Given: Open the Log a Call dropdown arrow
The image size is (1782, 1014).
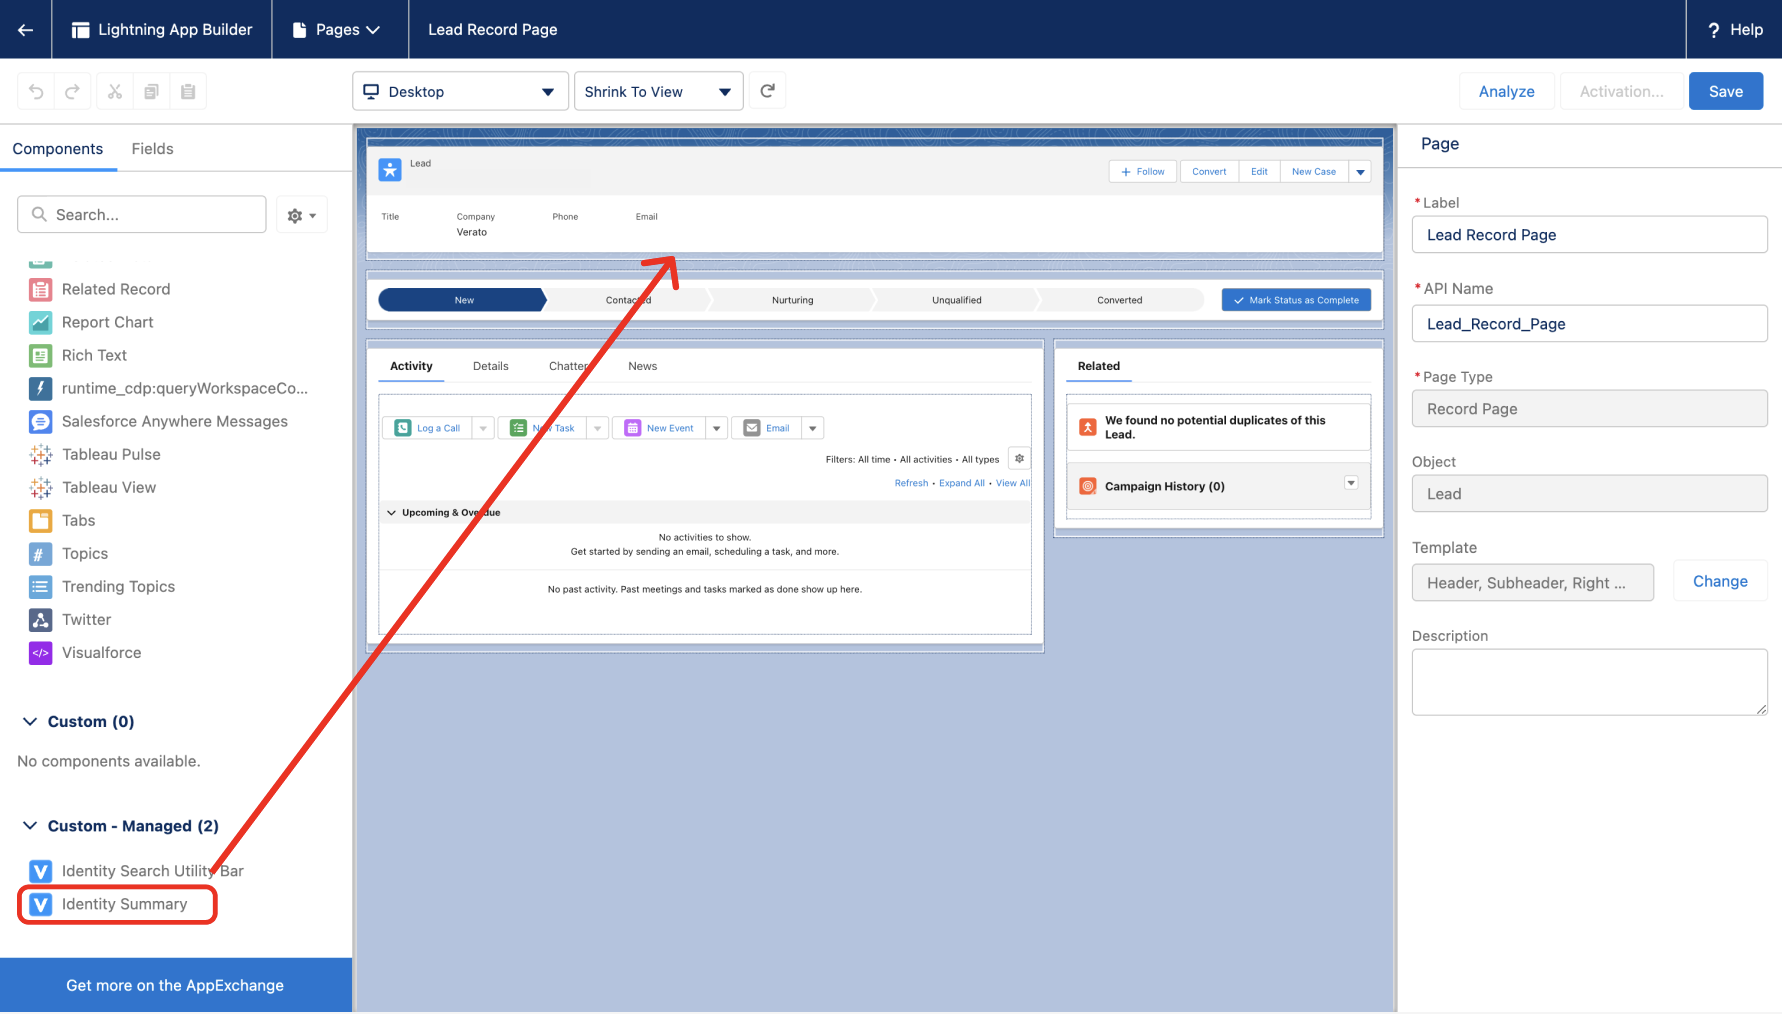Looking at the screenshot, I should point(483,428).
